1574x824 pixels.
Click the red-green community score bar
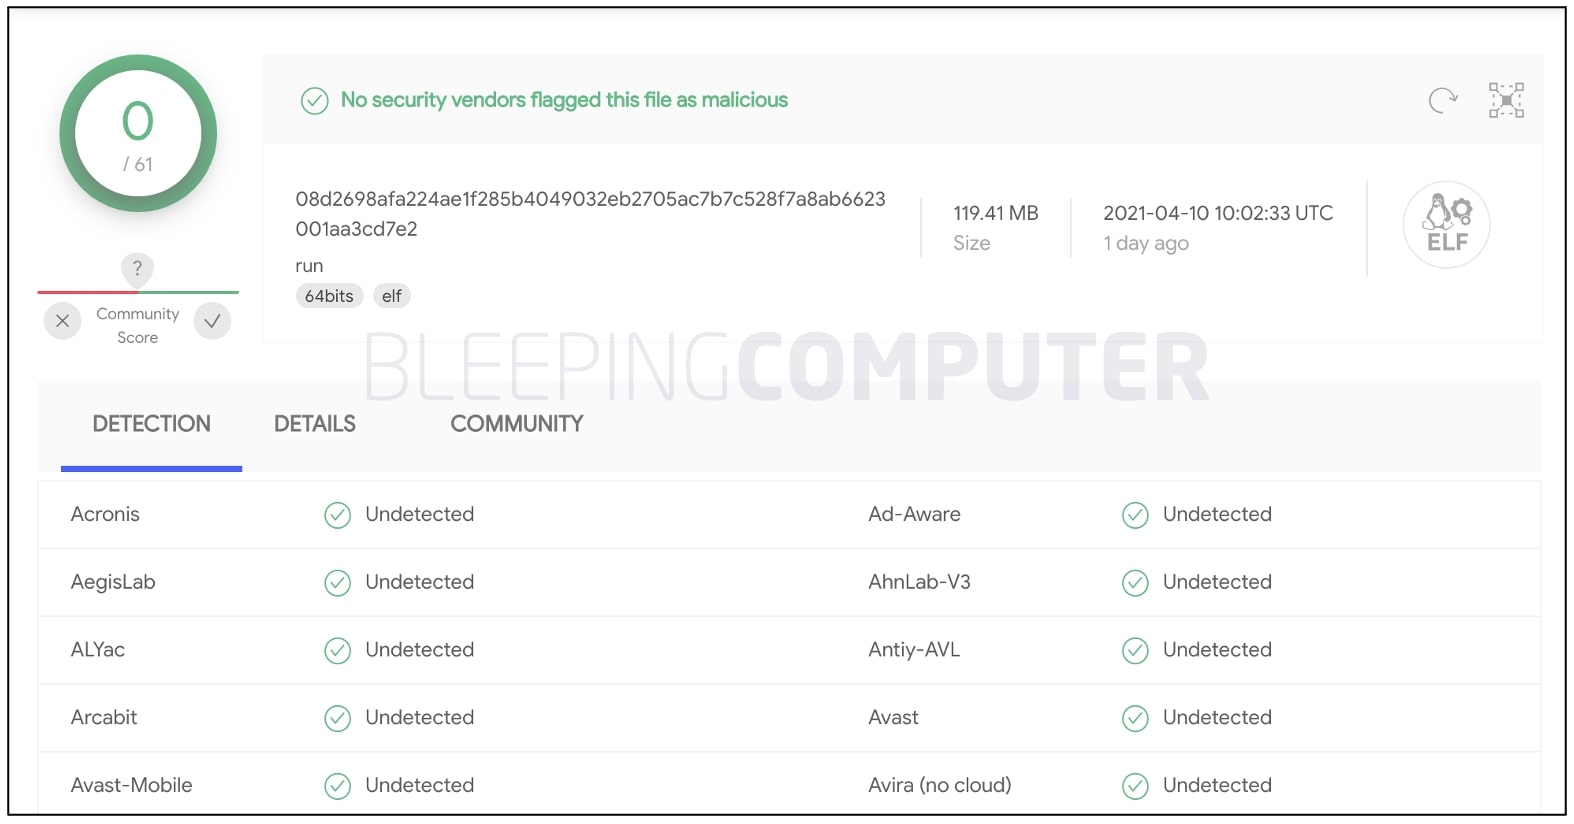click(137, 293)
